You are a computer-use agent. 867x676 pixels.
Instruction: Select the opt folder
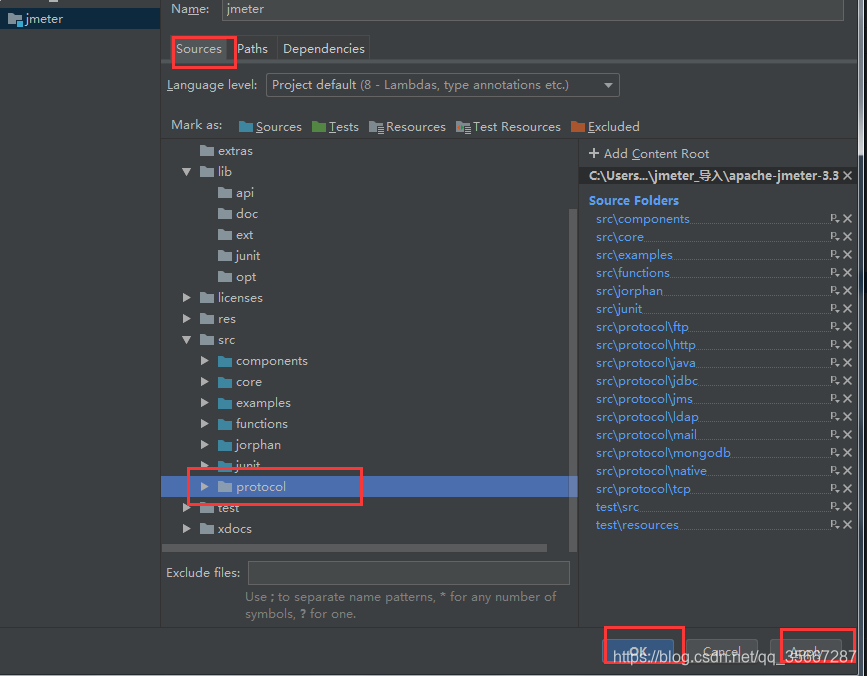click(237, 277)
